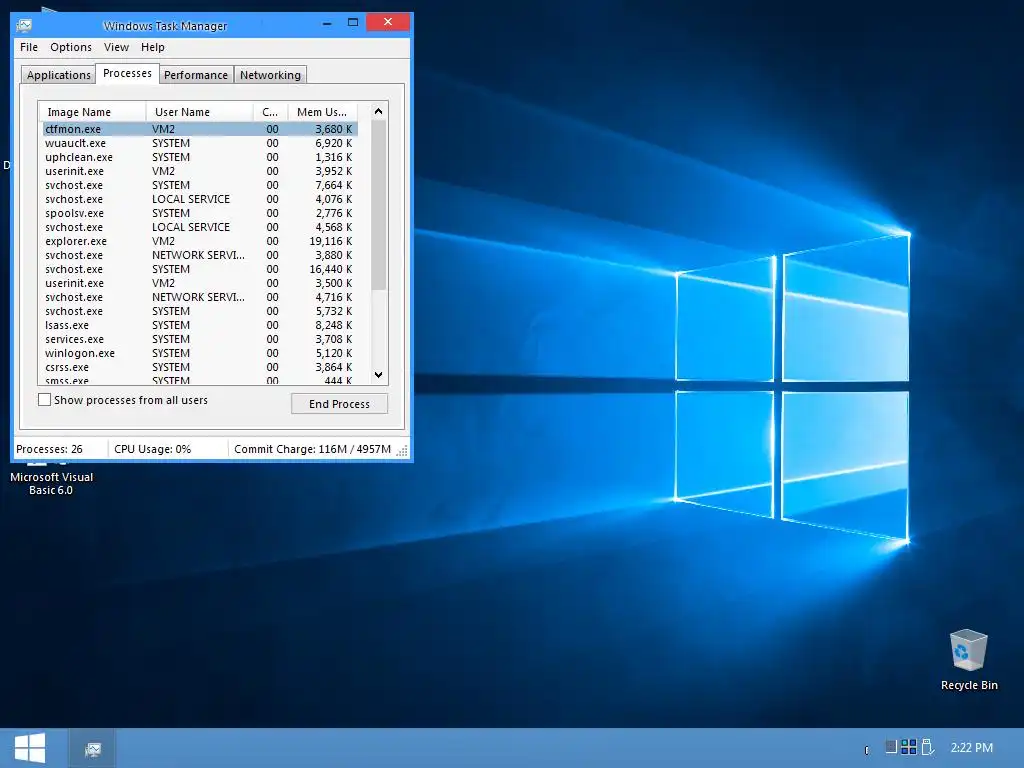The width and height of the screenshot is (1024, 768).
Task: Sort by the Image Name column header
Action: tap(93, 112)
